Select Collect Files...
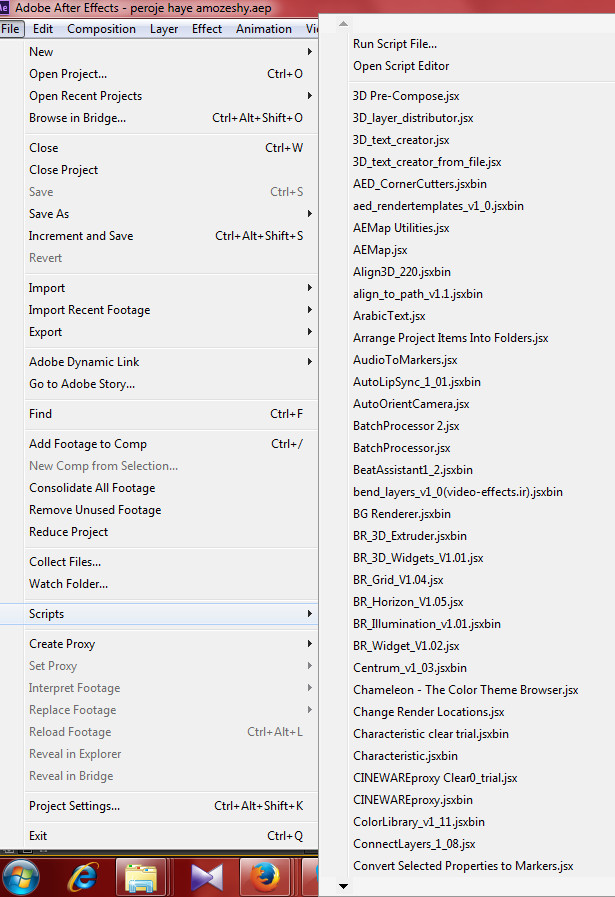 pyautogui.click(x=170, y=562)
